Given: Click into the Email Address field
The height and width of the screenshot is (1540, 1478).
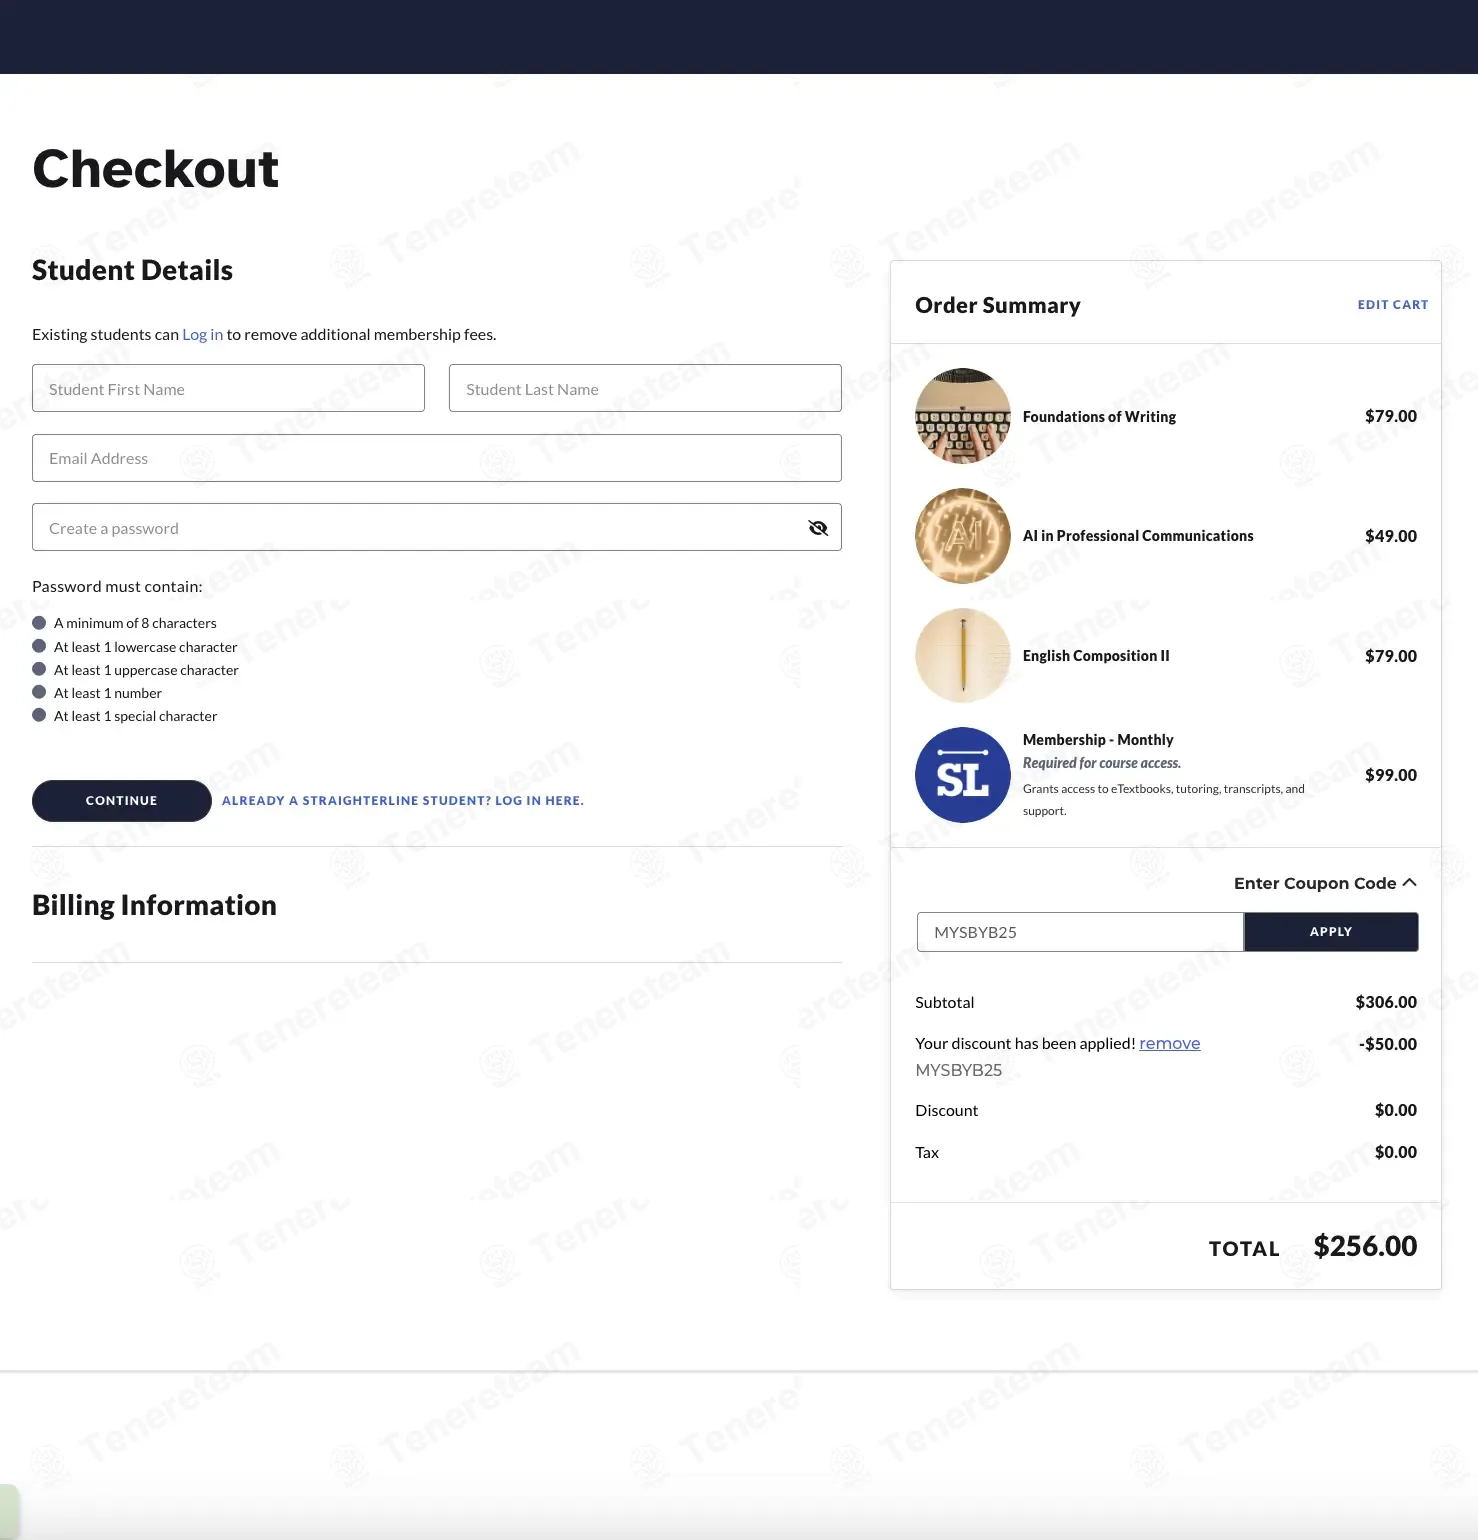Looking at the screenshot, I should pyautogui.click(x=437, y=458).
